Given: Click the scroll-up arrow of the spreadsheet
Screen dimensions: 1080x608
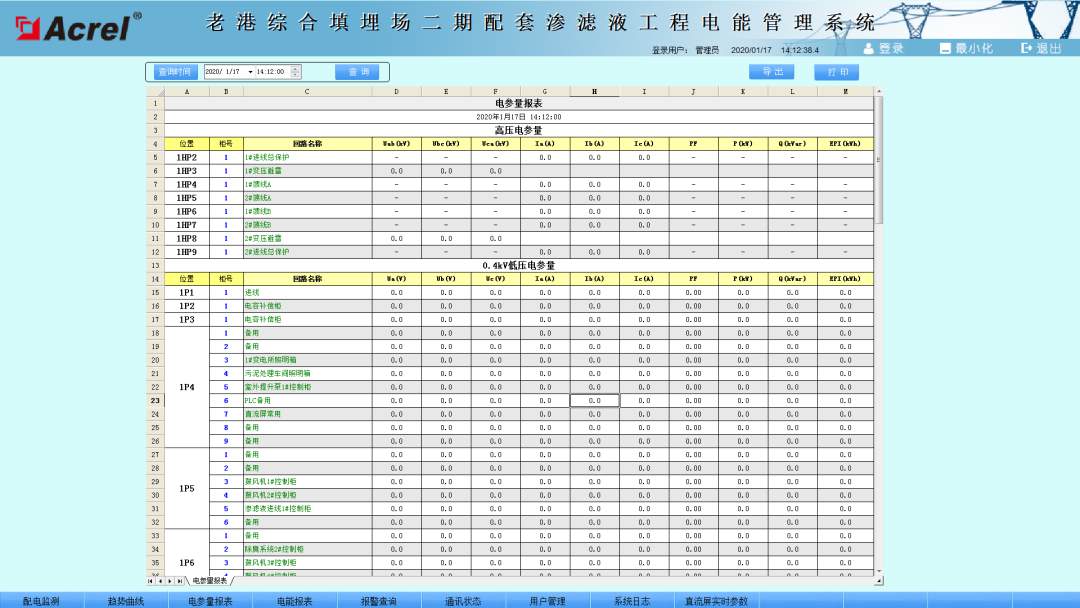Looking at the screenshot, I should click(x=878, y=92).
